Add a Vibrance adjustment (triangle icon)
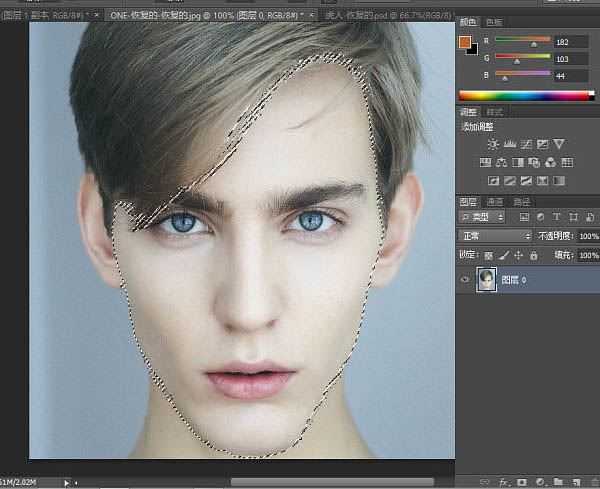Image resolution: width=600 pixels, height=489 pixels. coord(559,145)
